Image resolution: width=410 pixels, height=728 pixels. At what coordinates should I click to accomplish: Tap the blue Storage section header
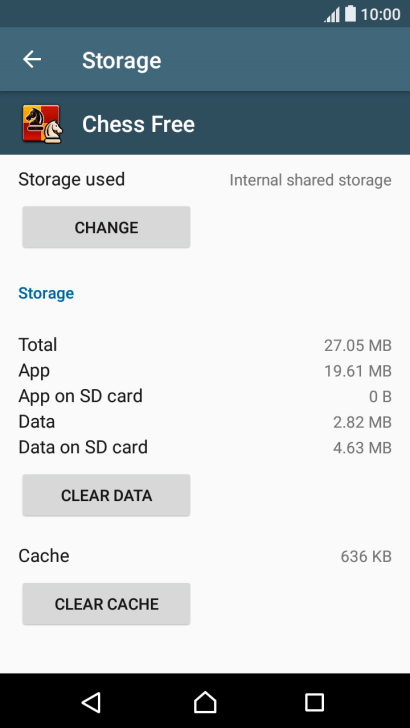pyautogui.click(x=46, y=293)
